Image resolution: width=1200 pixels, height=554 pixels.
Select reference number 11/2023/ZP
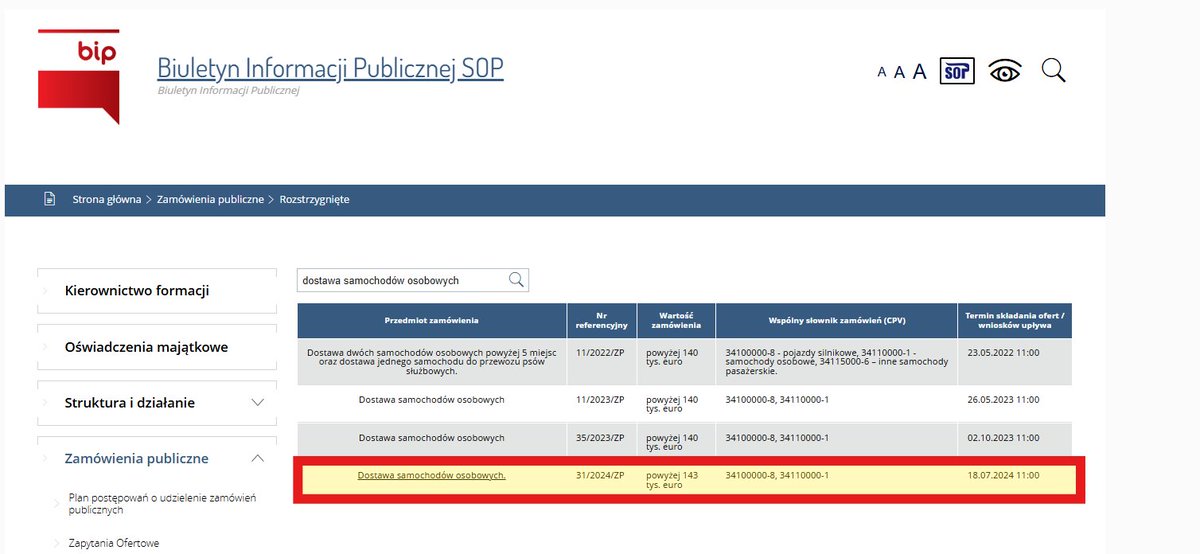pyautogui.click(x=600, y=399)
